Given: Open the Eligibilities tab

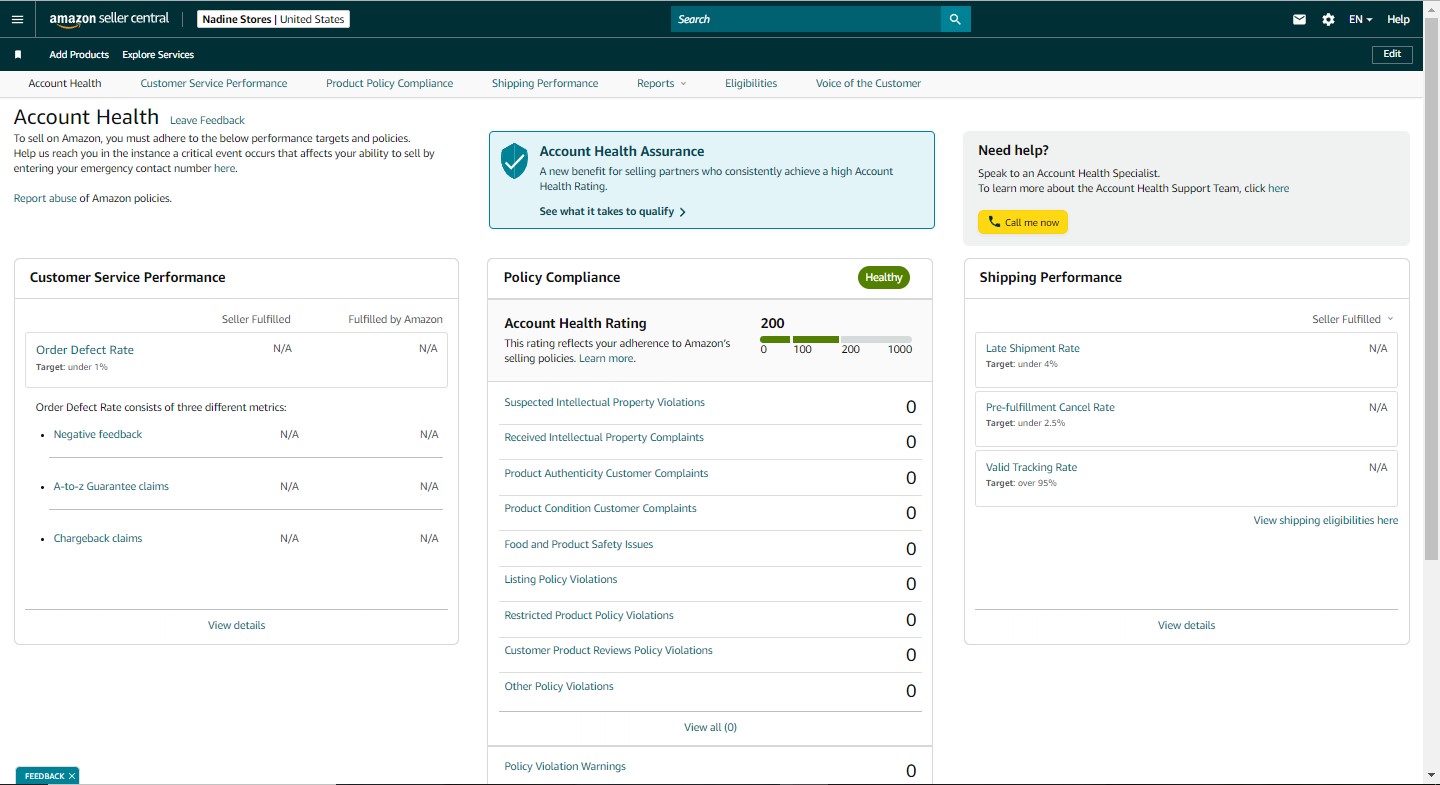Looking at the screenshot, I should point(751,83).
